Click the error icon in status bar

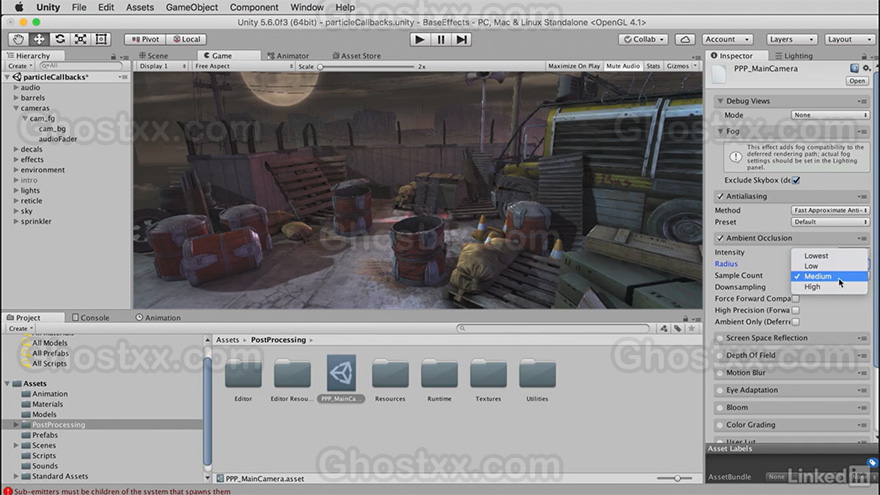pos(8,491)
